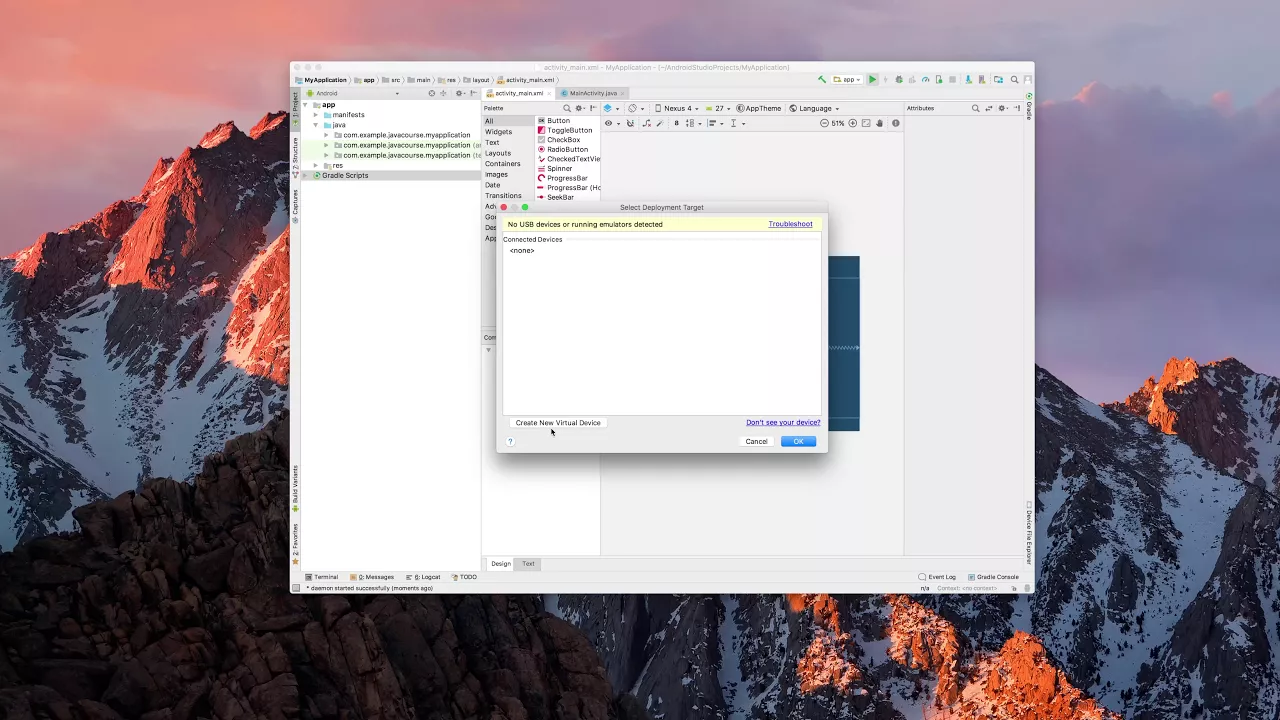
Task: Click Create New Virtual Device button
Action: point(558,423)
